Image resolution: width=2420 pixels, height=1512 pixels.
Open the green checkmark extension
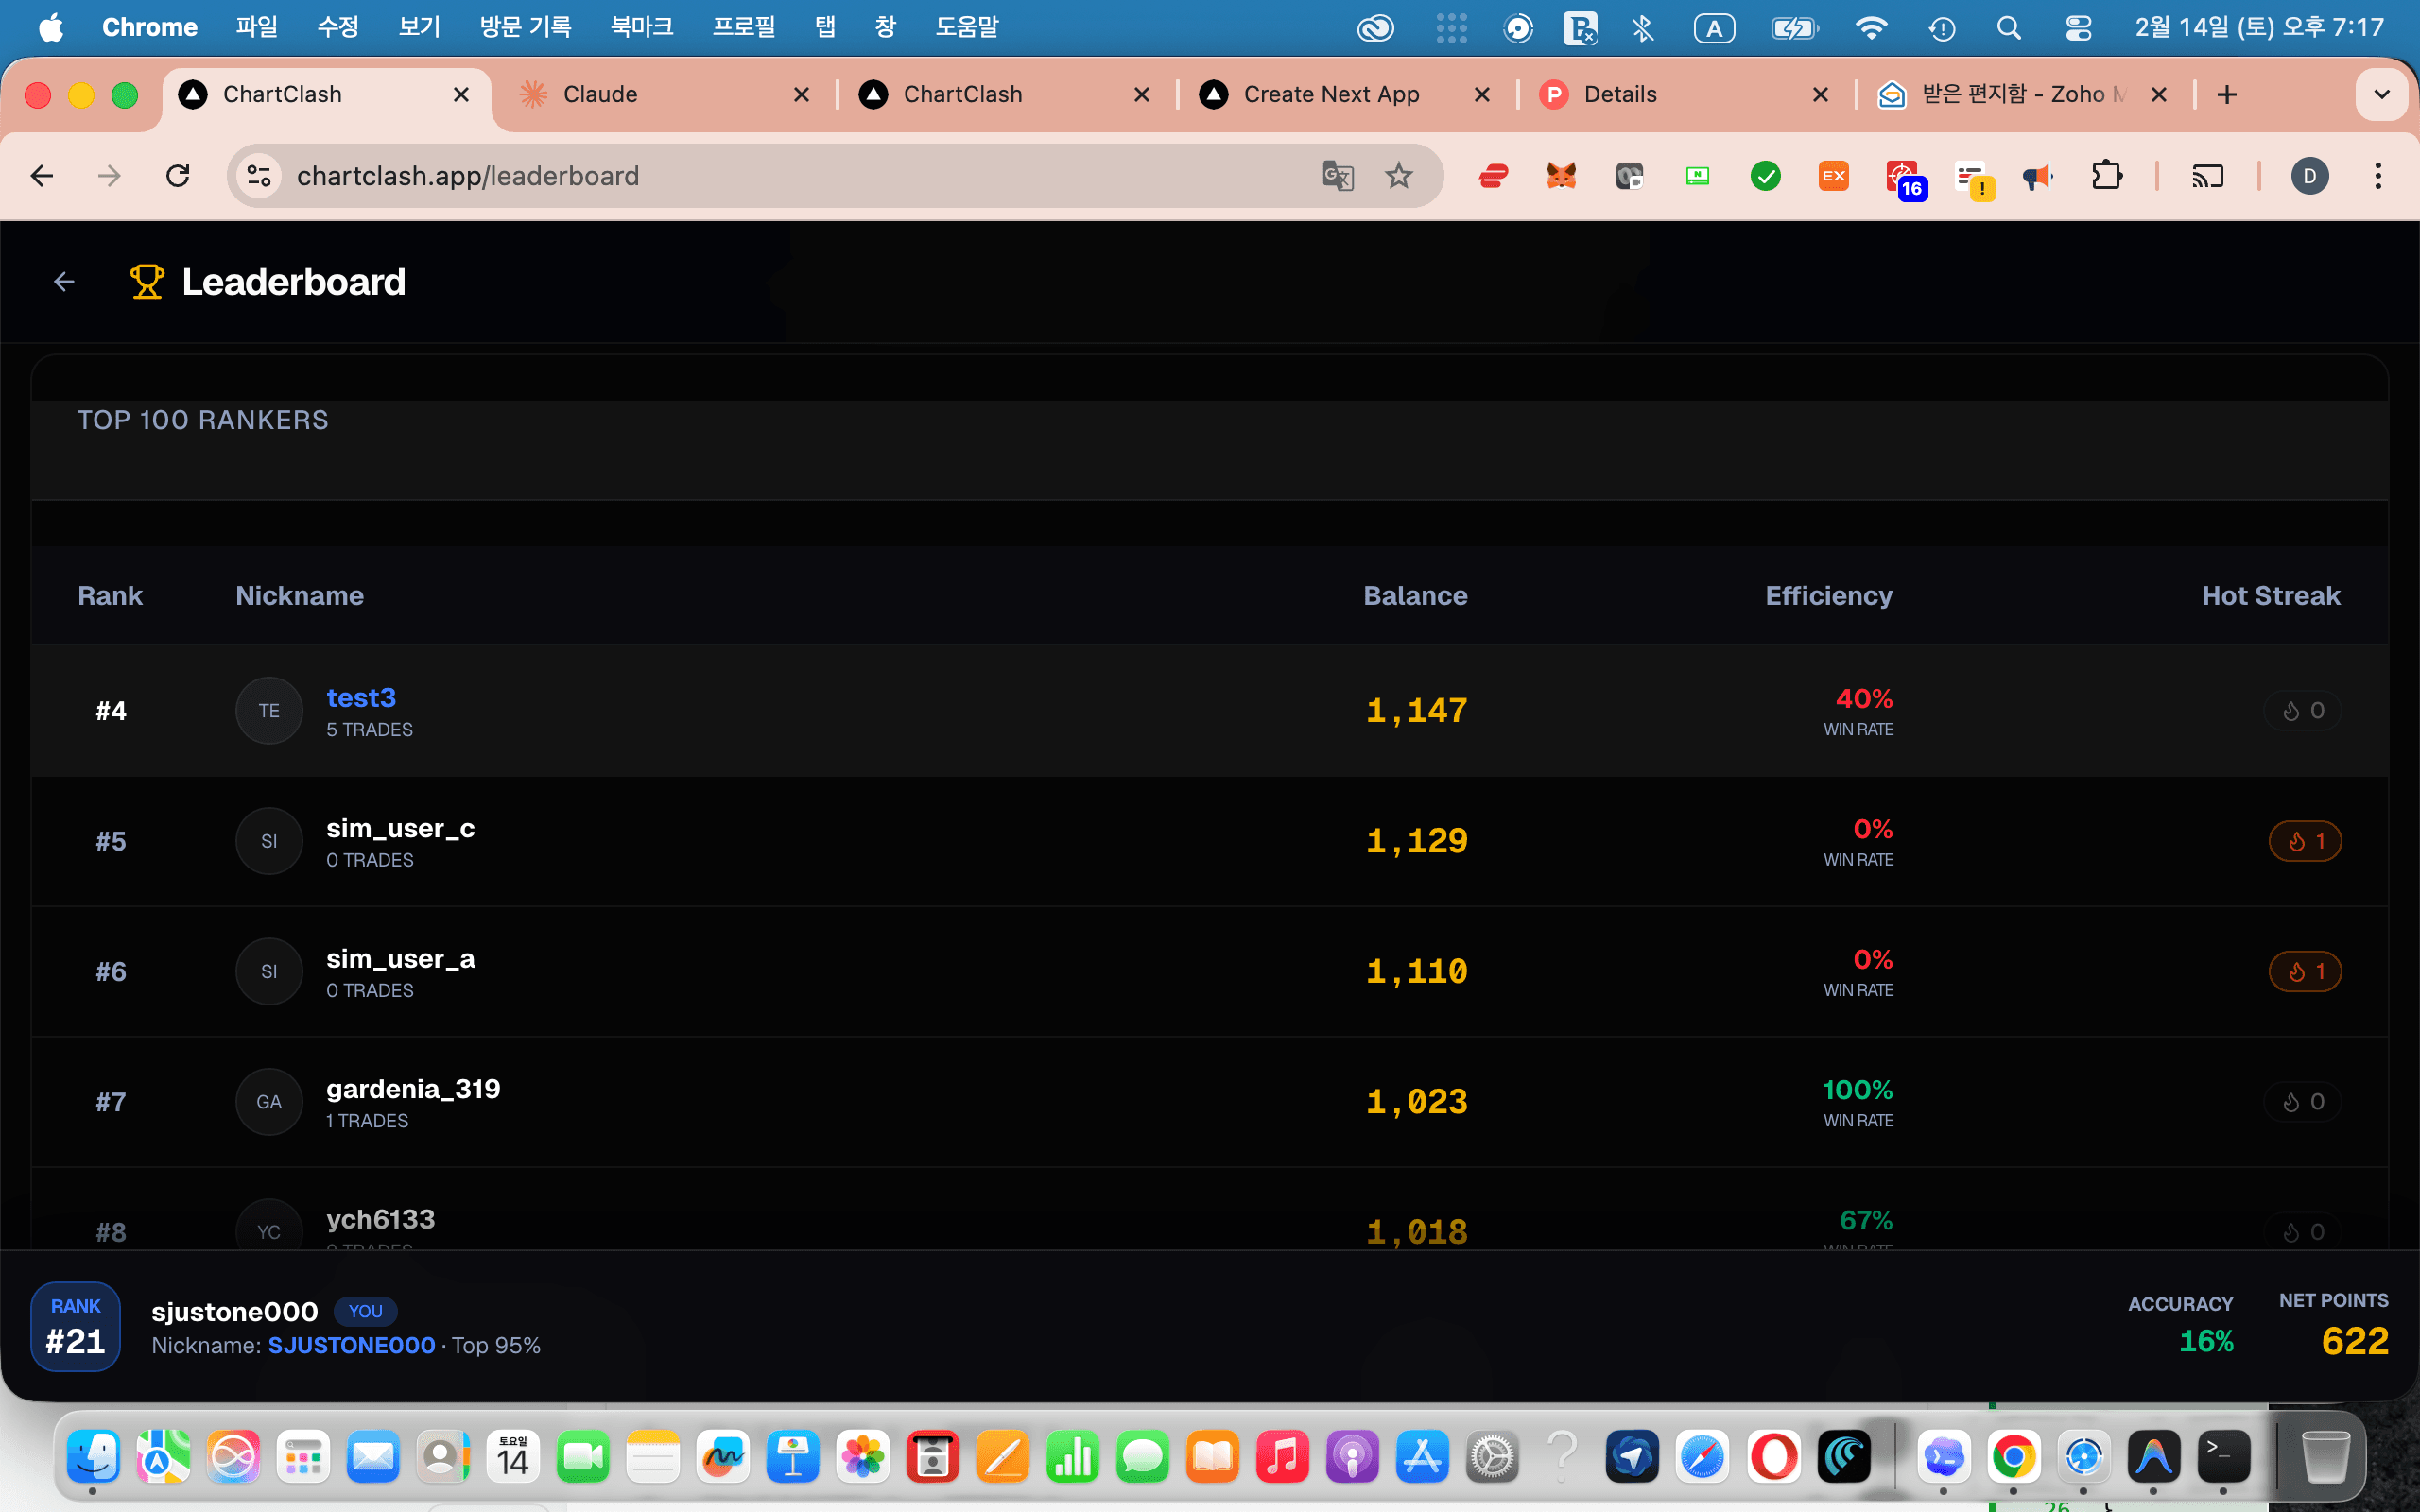1766,176
